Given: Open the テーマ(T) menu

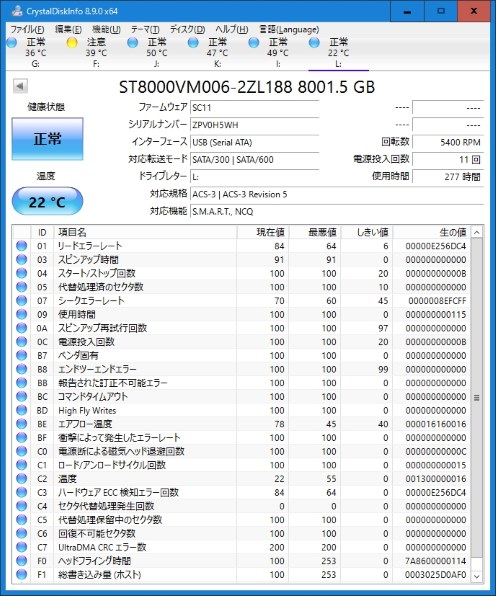Looking at the screenshot, I should 145,29.
